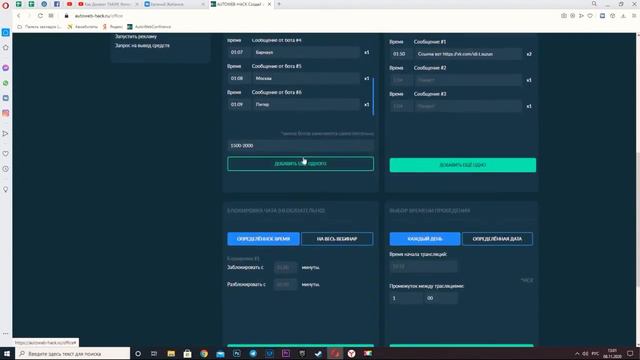Close the AUTOWEB-HACK tab

pos(269,4)
